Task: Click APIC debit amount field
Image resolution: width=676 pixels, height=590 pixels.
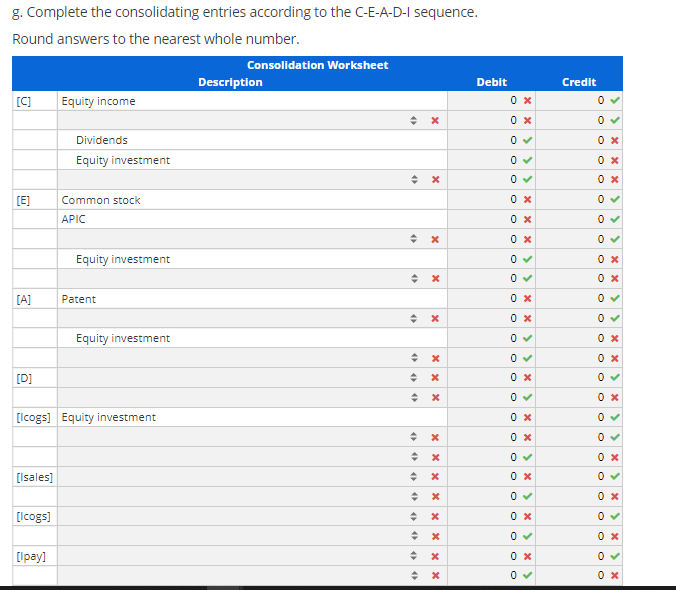Action: pos(491,219)
